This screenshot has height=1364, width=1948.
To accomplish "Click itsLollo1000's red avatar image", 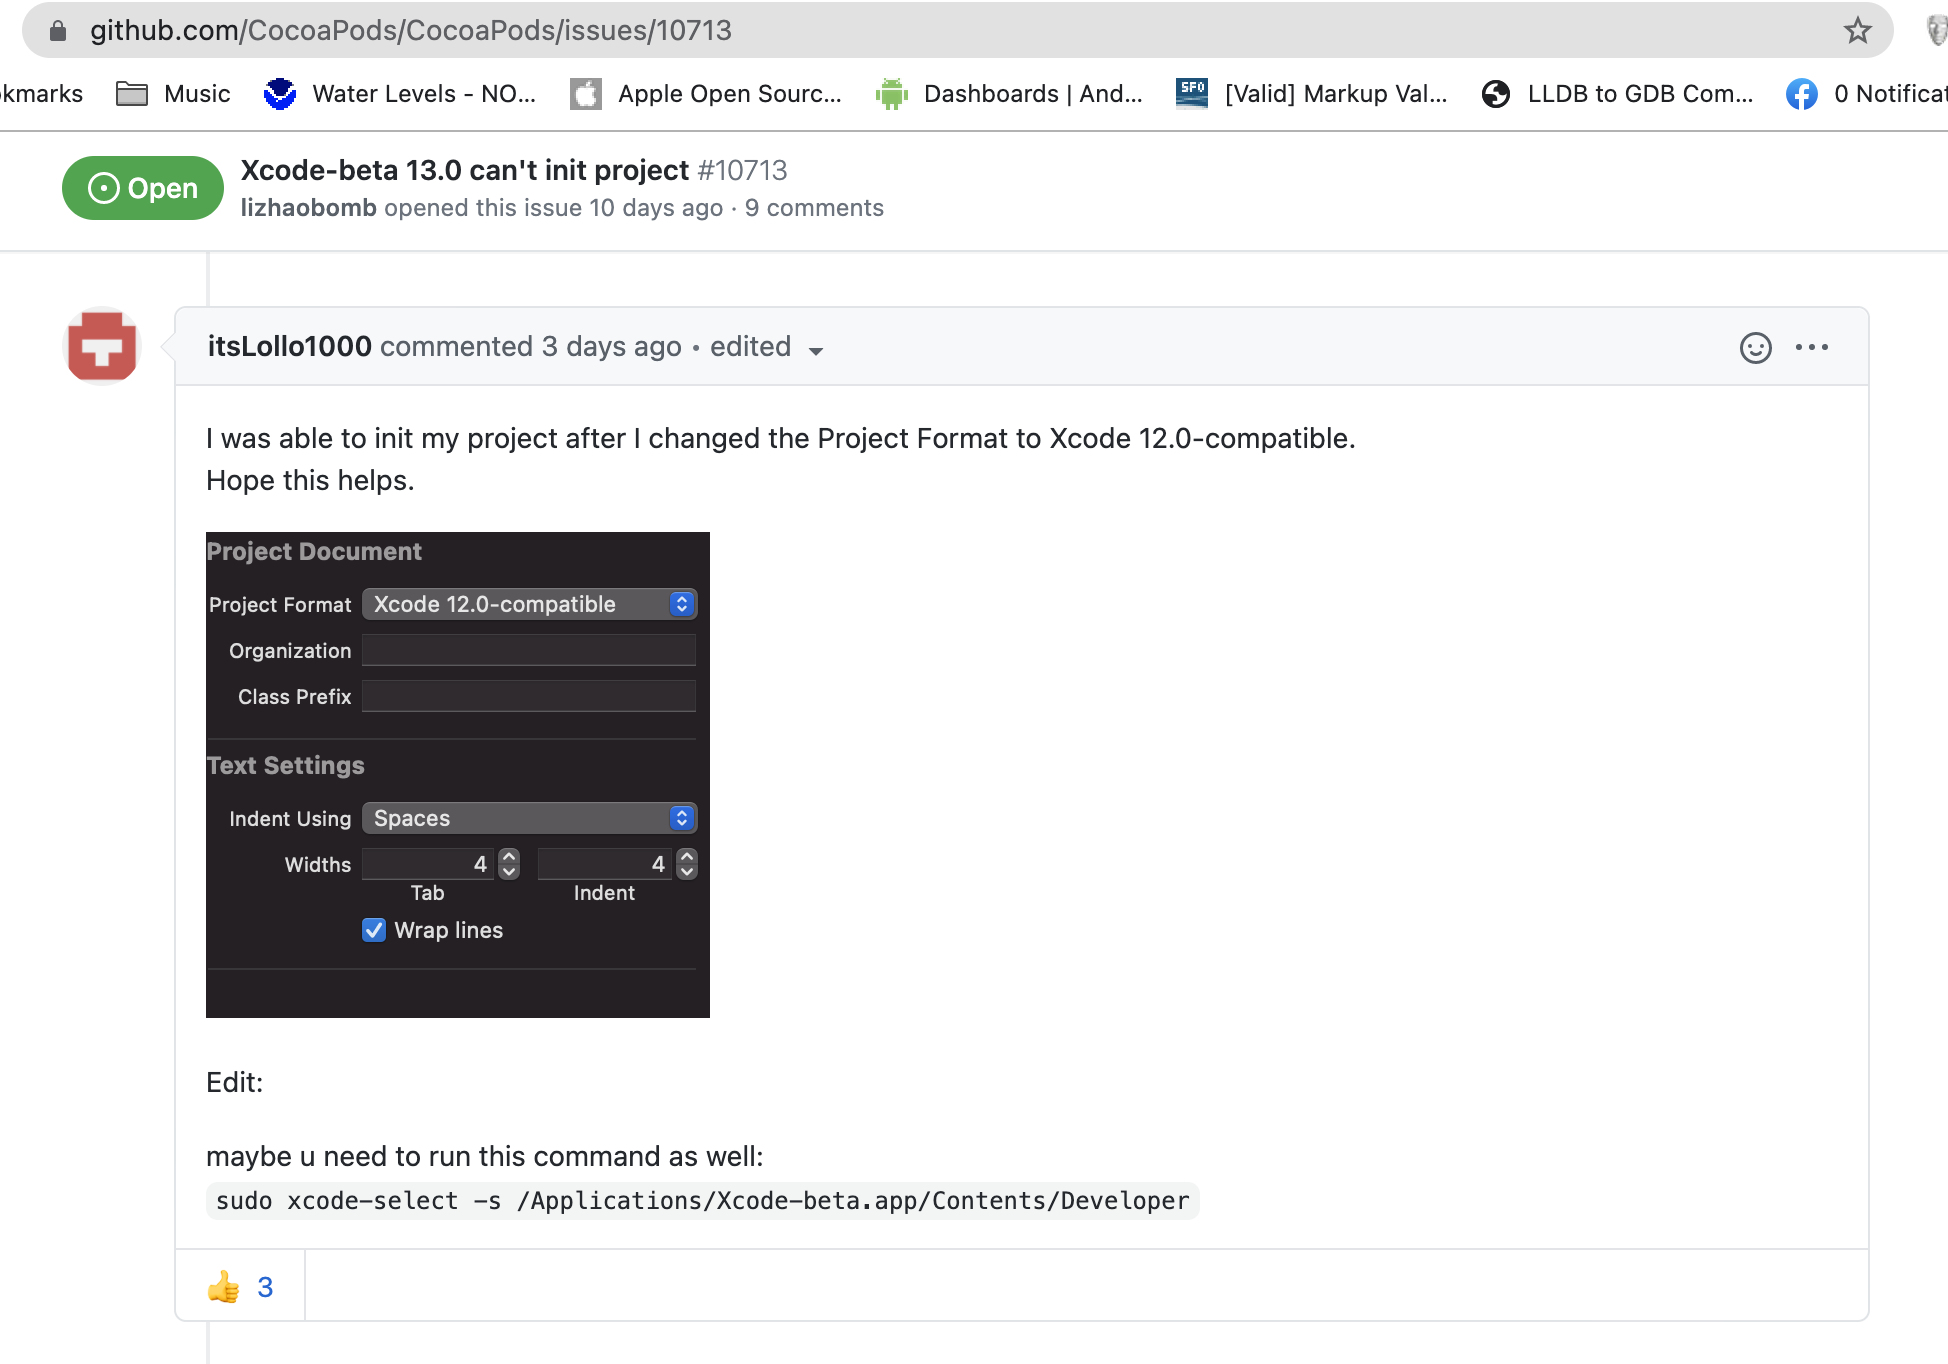I will click(x=101, y=346).
